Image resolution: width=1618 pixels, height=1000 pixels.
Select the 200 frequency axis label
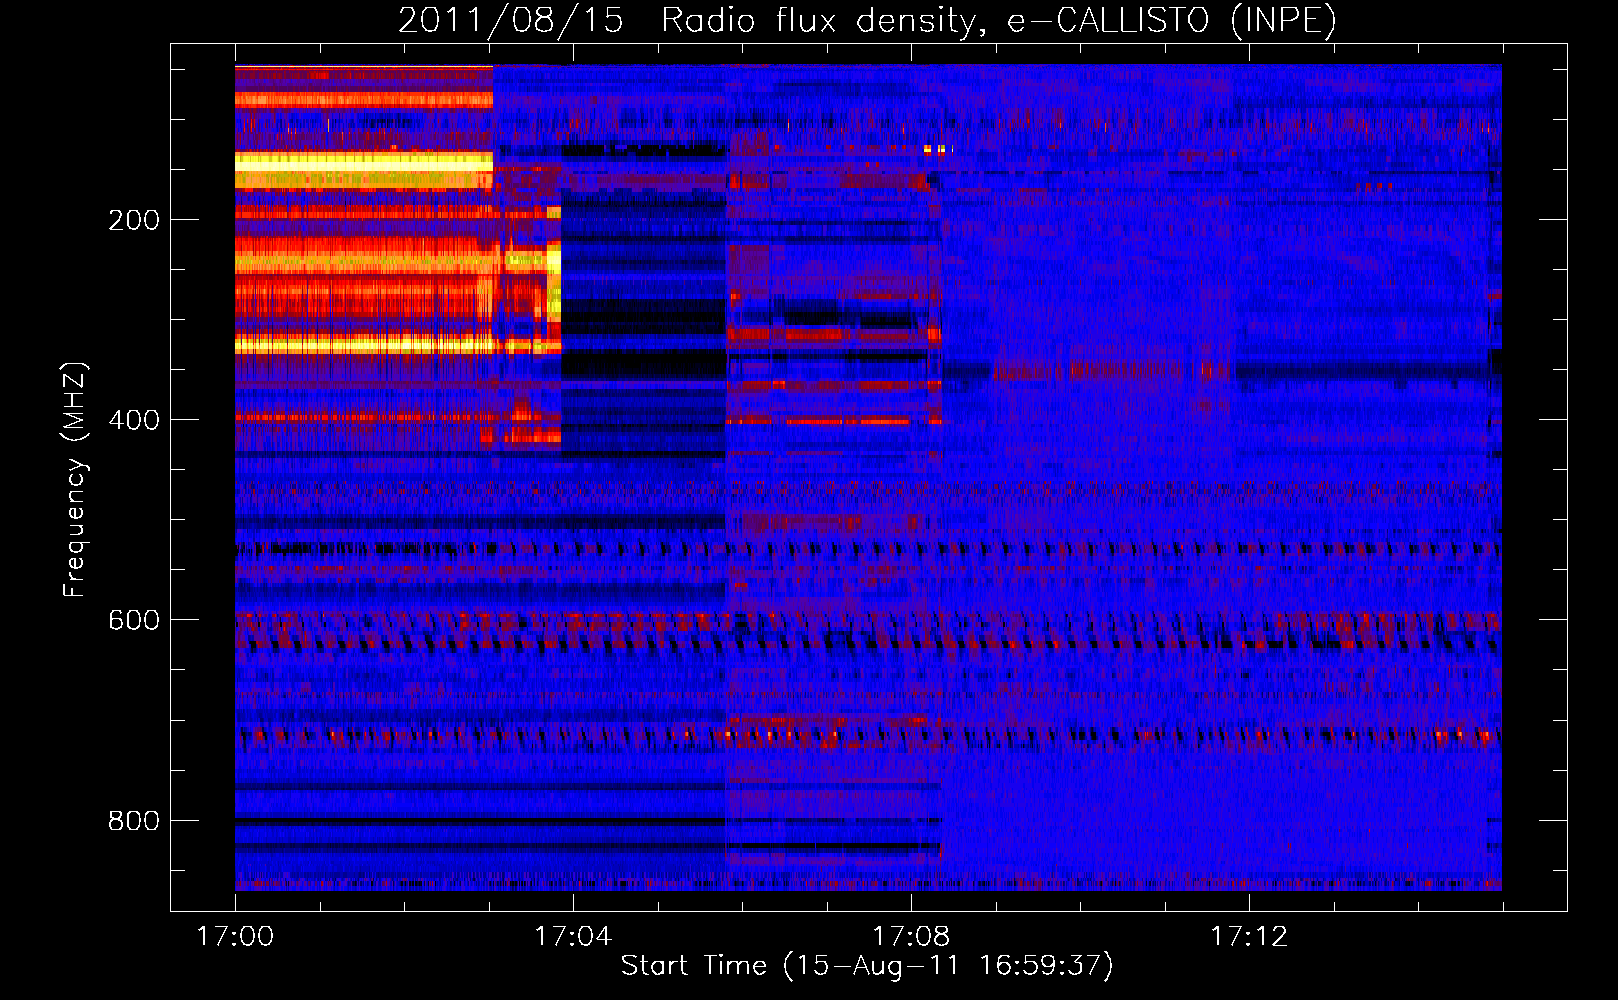(x=134, y=220)
